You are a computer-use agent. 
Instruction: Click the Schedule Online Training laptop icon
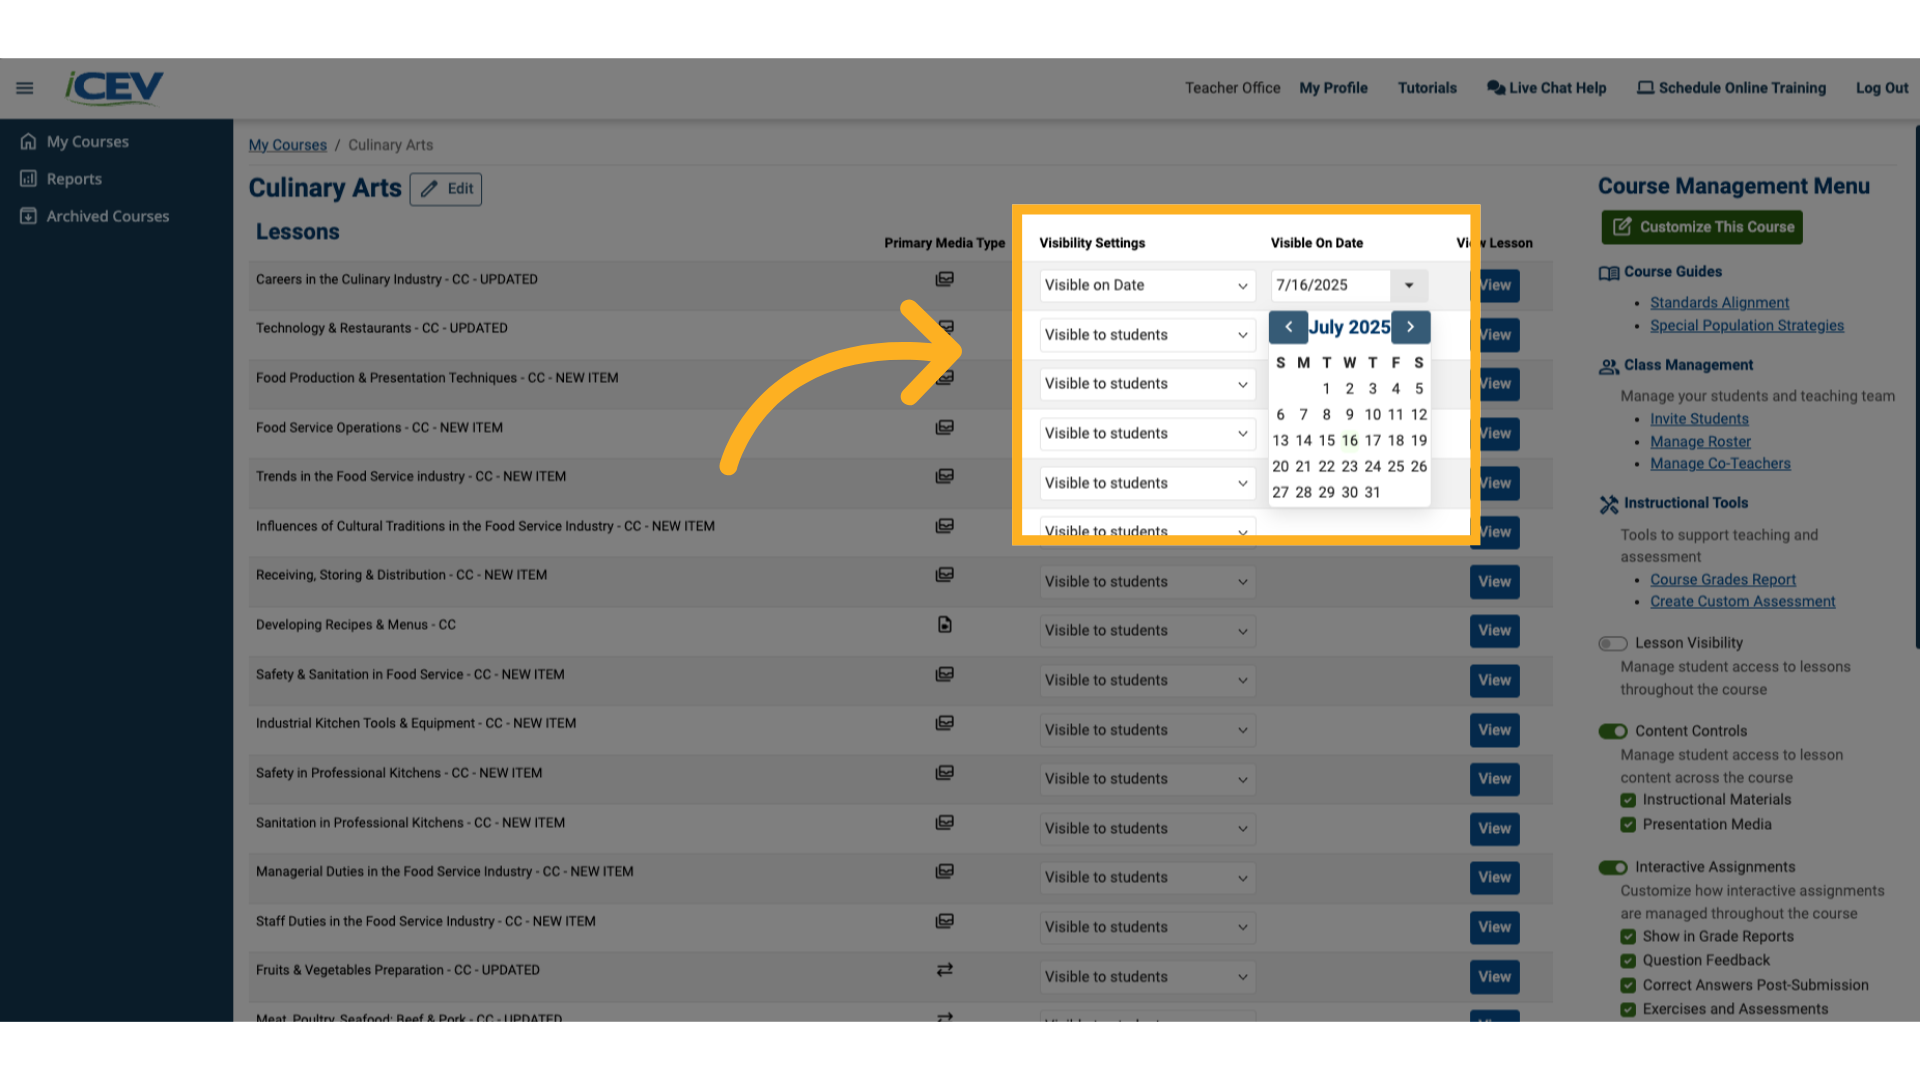1645,88
